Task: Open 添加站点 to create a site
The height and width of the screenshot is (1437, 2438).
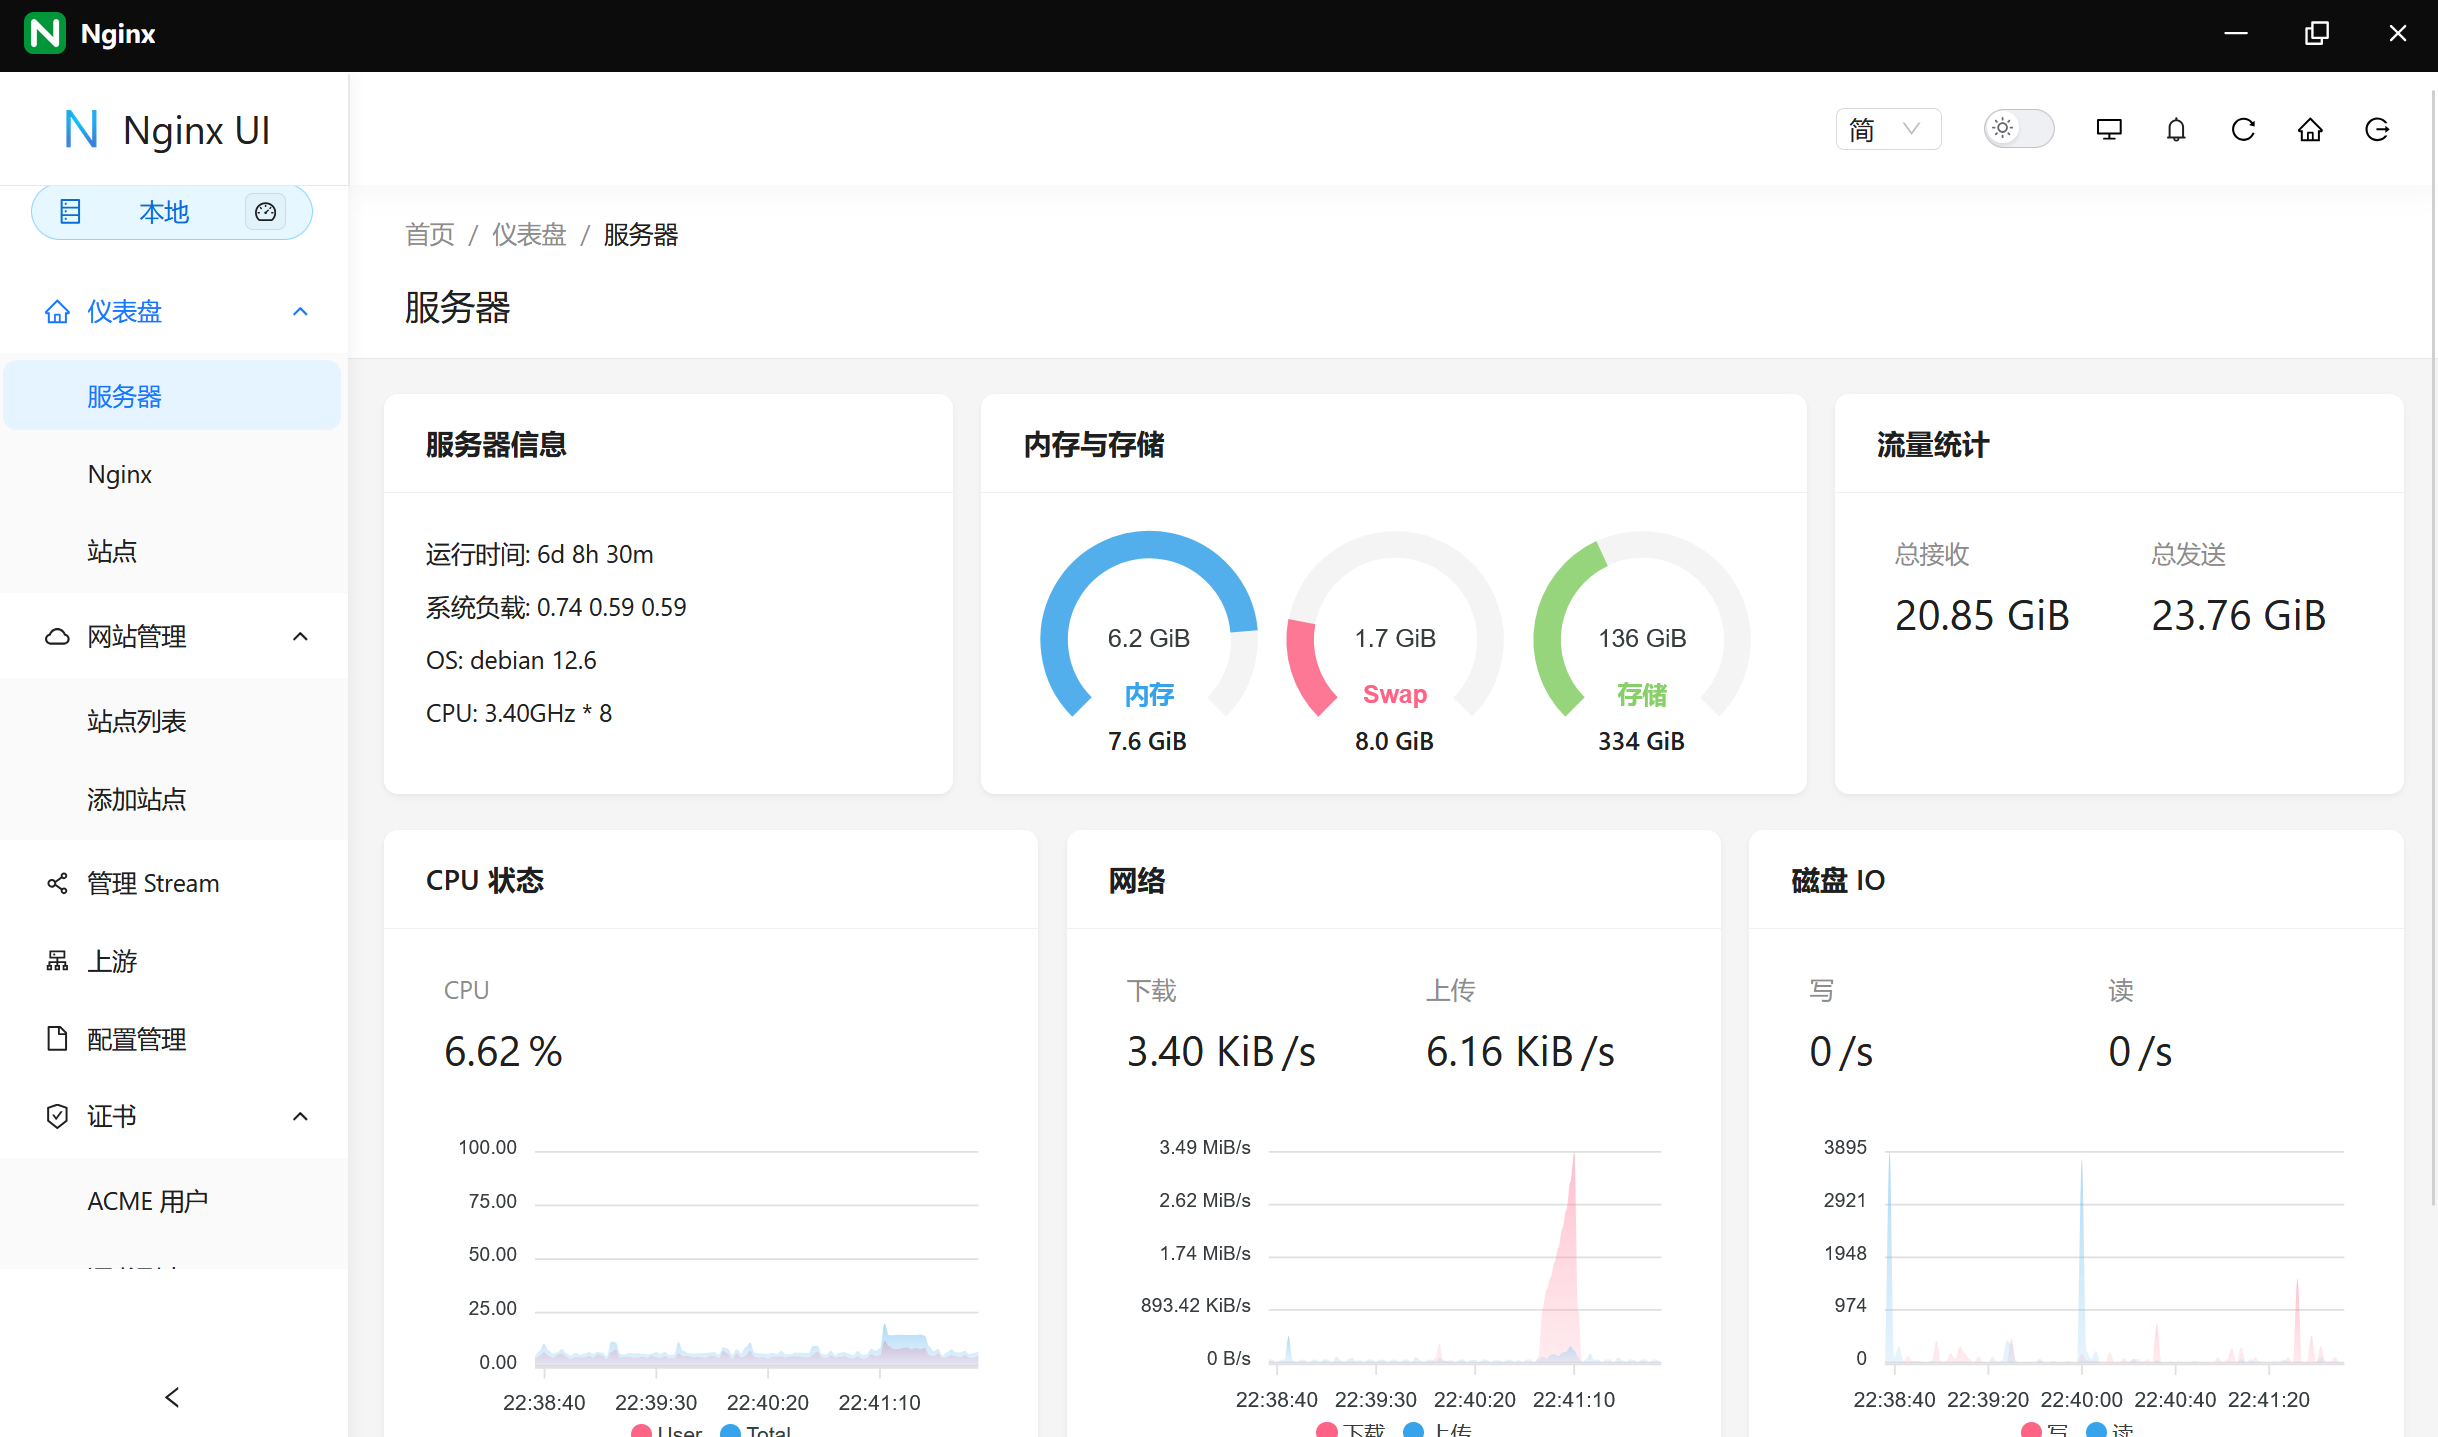Action: 137,799
